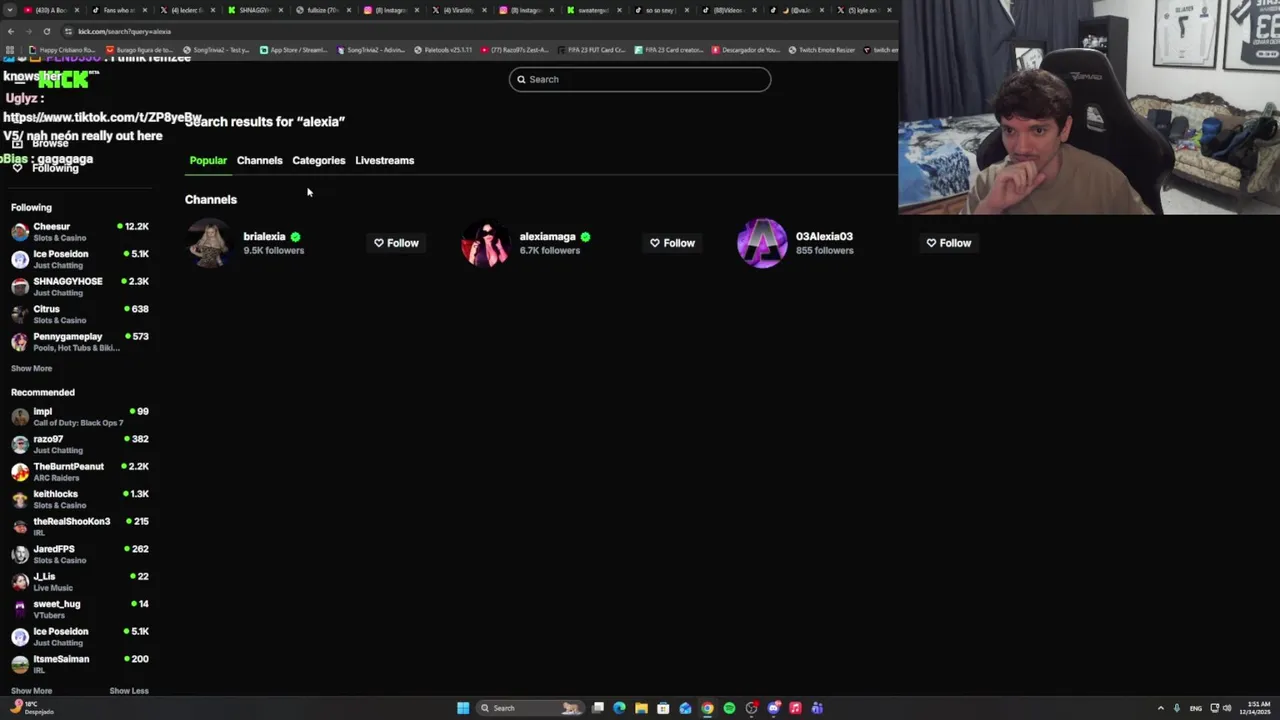Open sweet_hug avatar in Recommended list
This screenshot has height=720, width=1280.
coord(20,609)
